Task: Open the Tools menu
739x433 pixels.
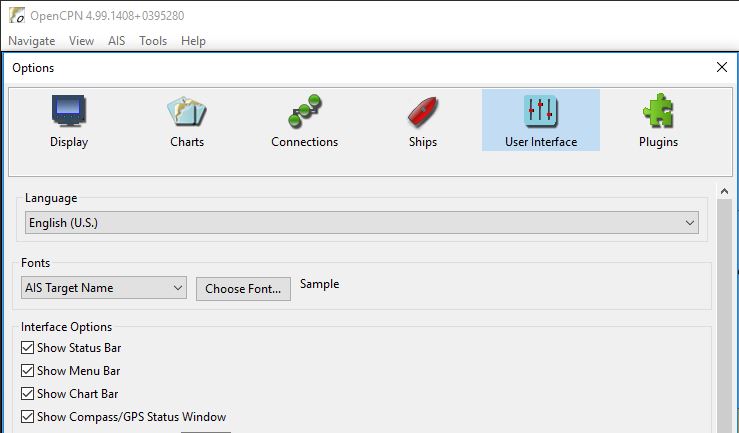Action: click(153, 41)
